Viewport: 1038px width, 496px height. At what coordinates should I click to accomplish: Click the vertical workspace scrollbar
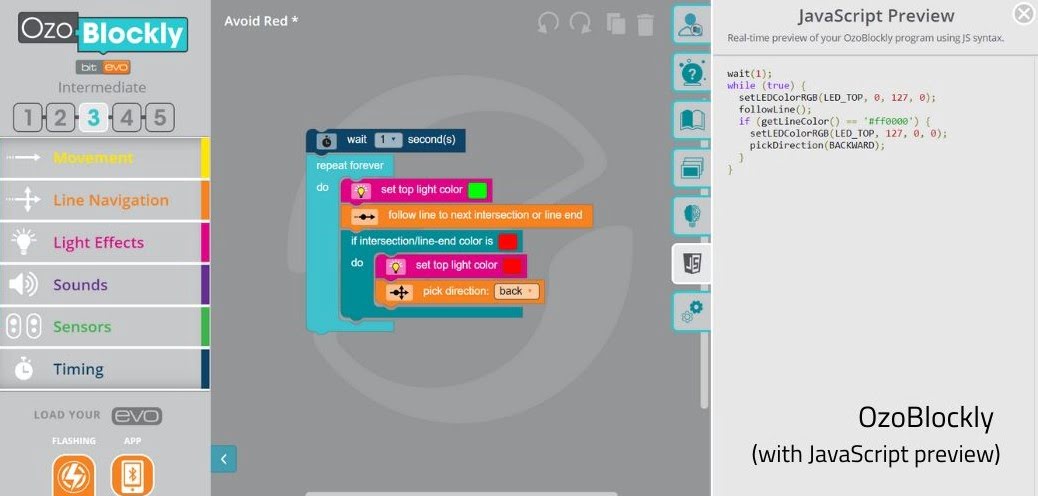[x=704, y=369]
